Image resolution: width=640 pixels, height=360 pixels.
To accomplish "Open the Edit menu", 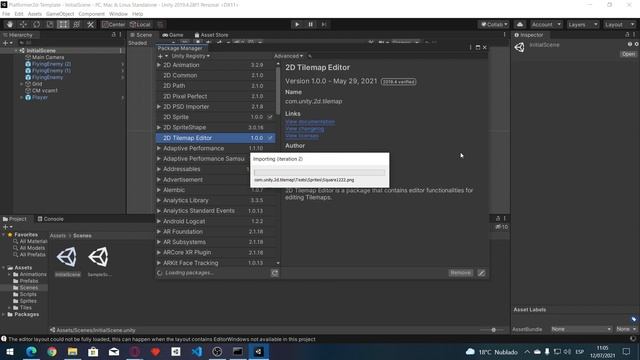I will pyautogui.click(x=19, y=14).
